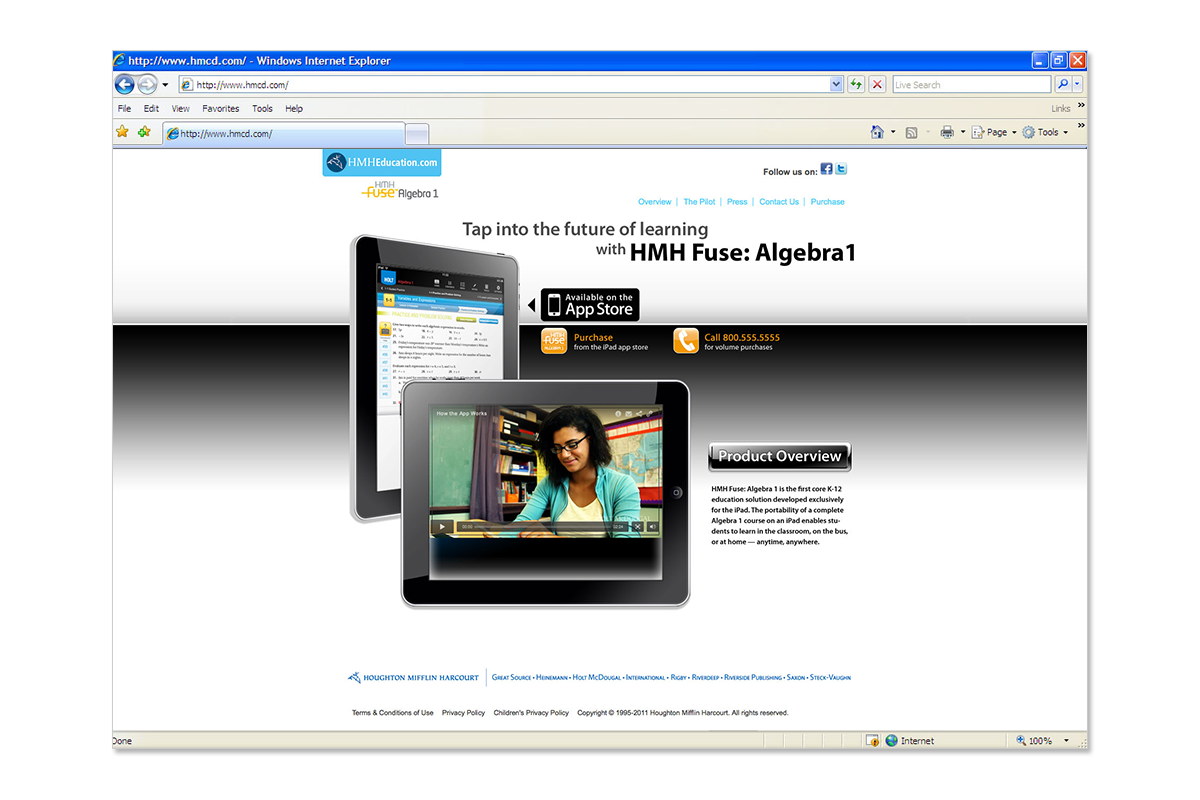This screenshot has height=800, width=1200.
Task: Click the Houghton Mifflin Harcourt footer logo
Action: click(x=413, y=678)
